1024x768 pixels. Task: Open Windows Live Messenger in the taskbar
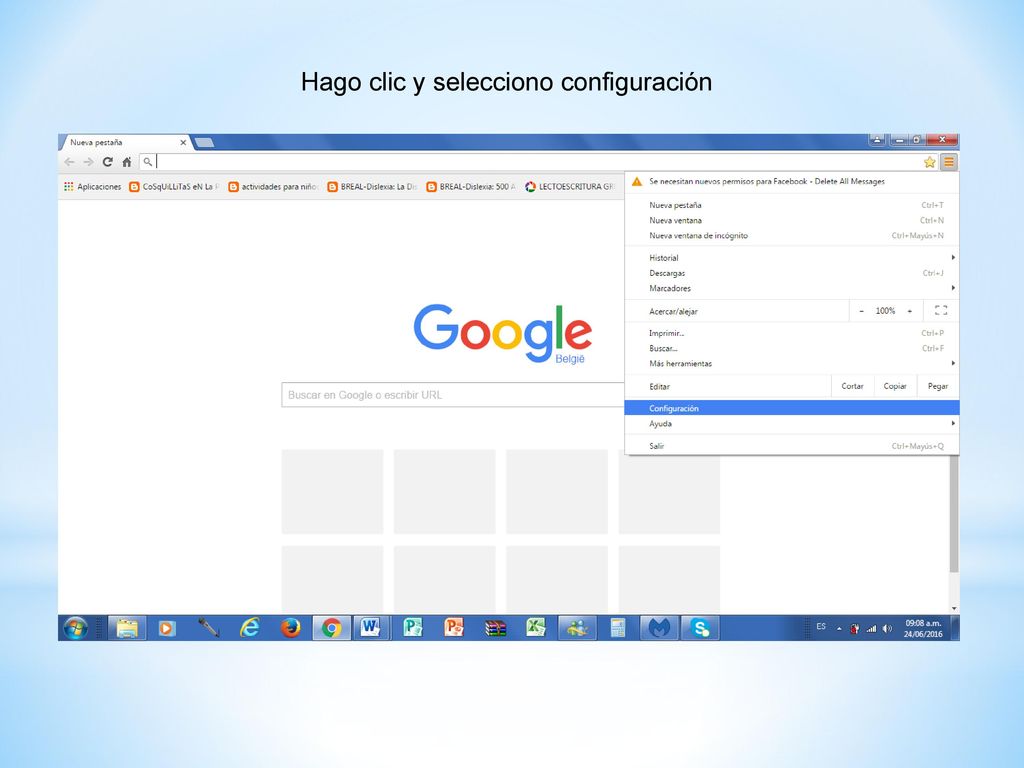coord(577,628)
